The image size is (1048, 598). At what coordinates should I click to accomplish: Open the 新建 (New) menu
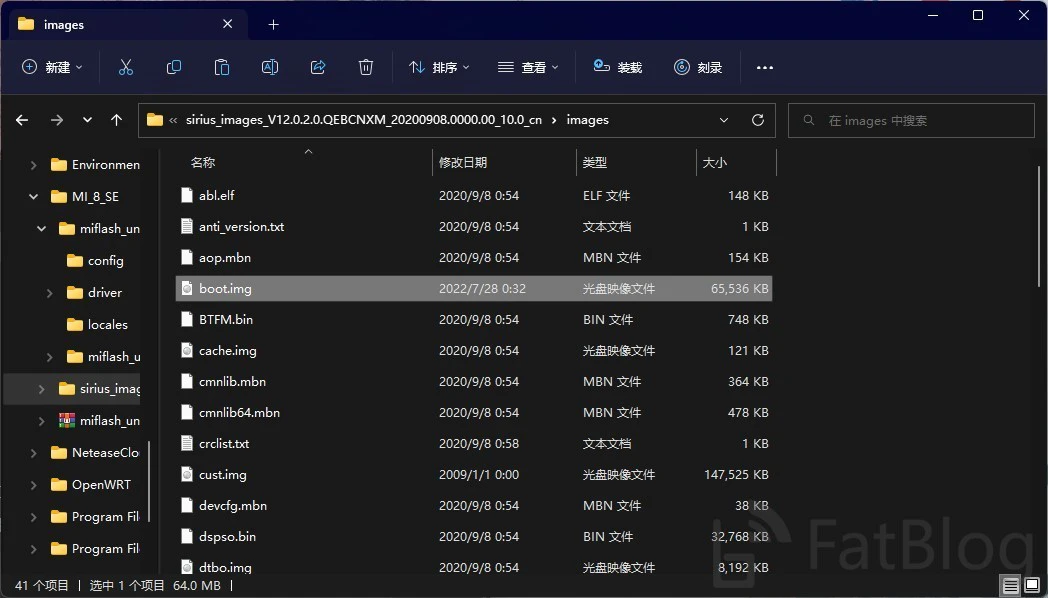pos(52,67)
